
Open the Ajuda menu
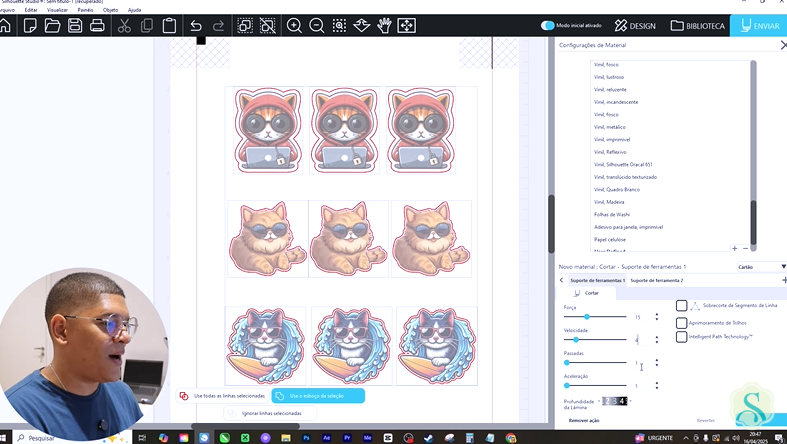coord(135,10)
